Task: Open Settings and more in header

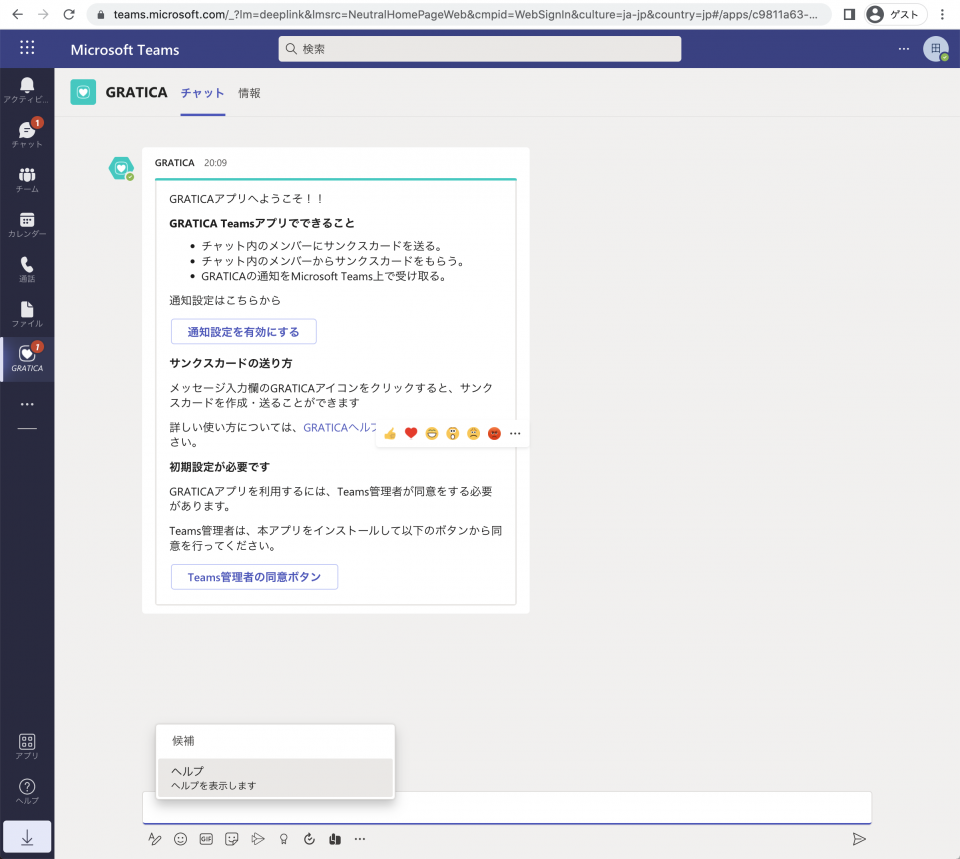Action: (904, 49)
